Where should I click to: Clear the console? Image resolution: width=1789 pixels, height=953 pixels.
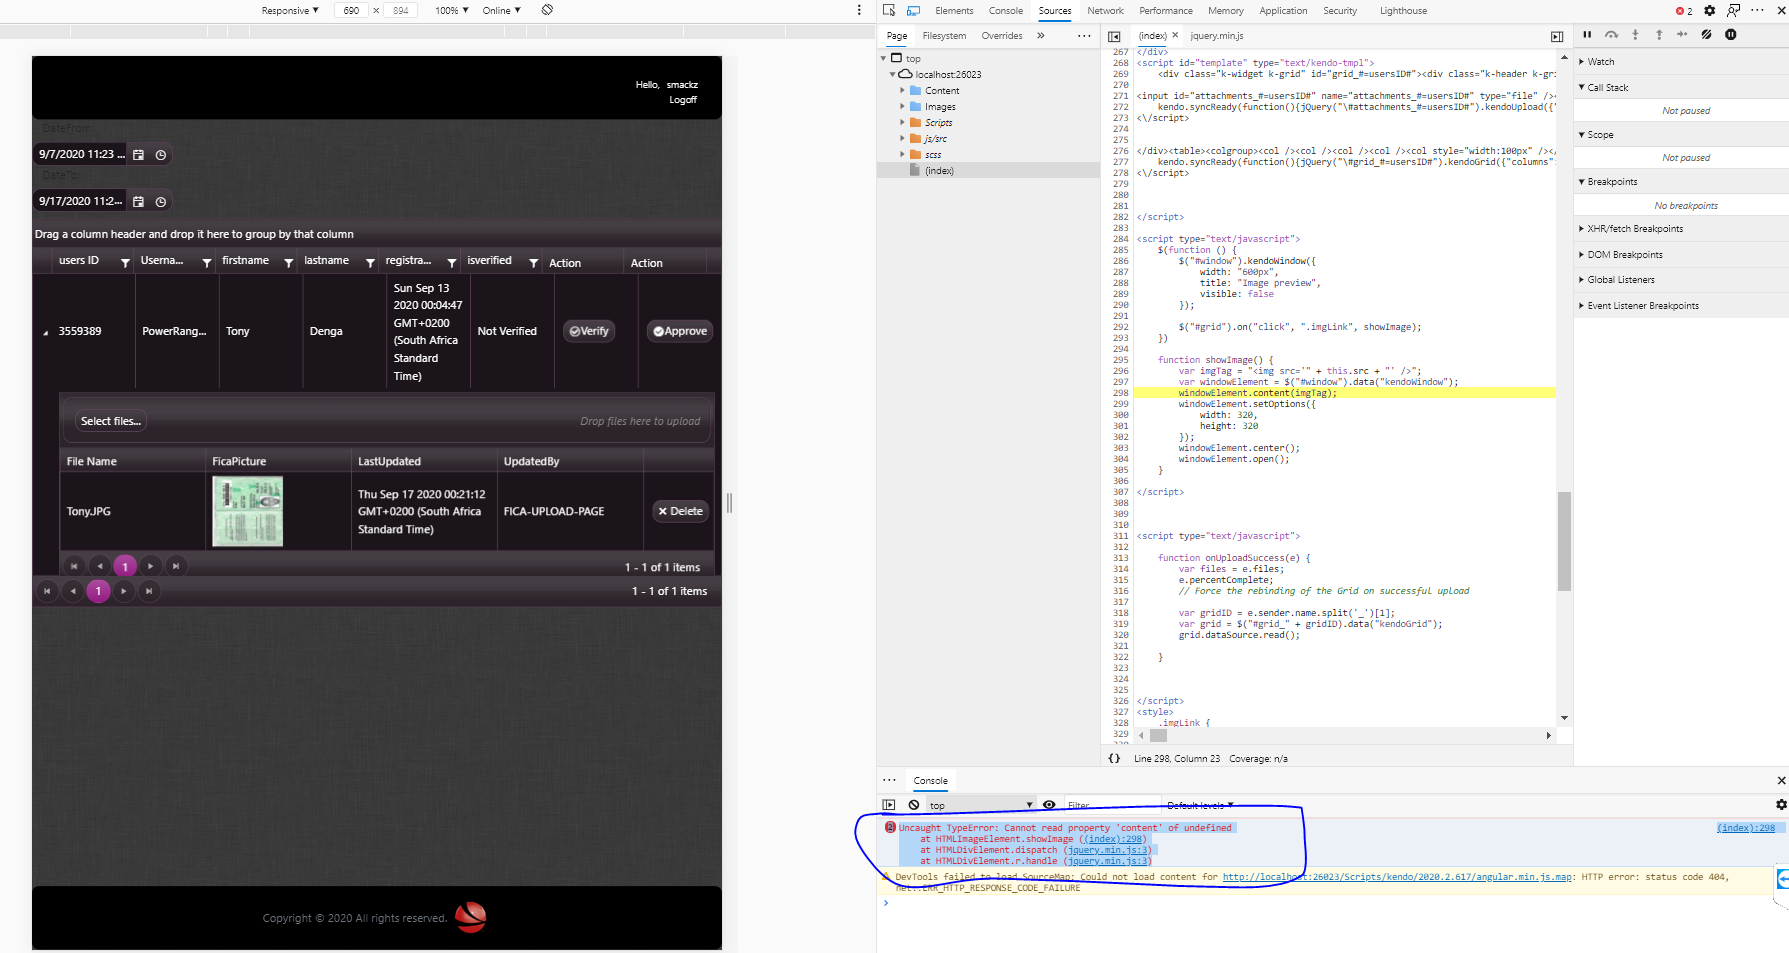coord(914,805)
